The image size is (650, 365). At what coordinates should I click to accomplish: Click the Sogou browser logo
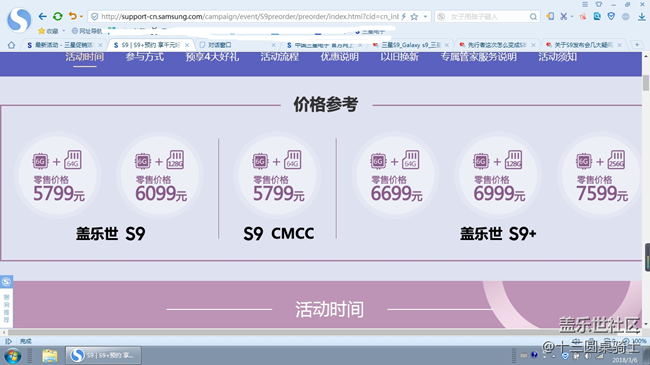[19, 19]
